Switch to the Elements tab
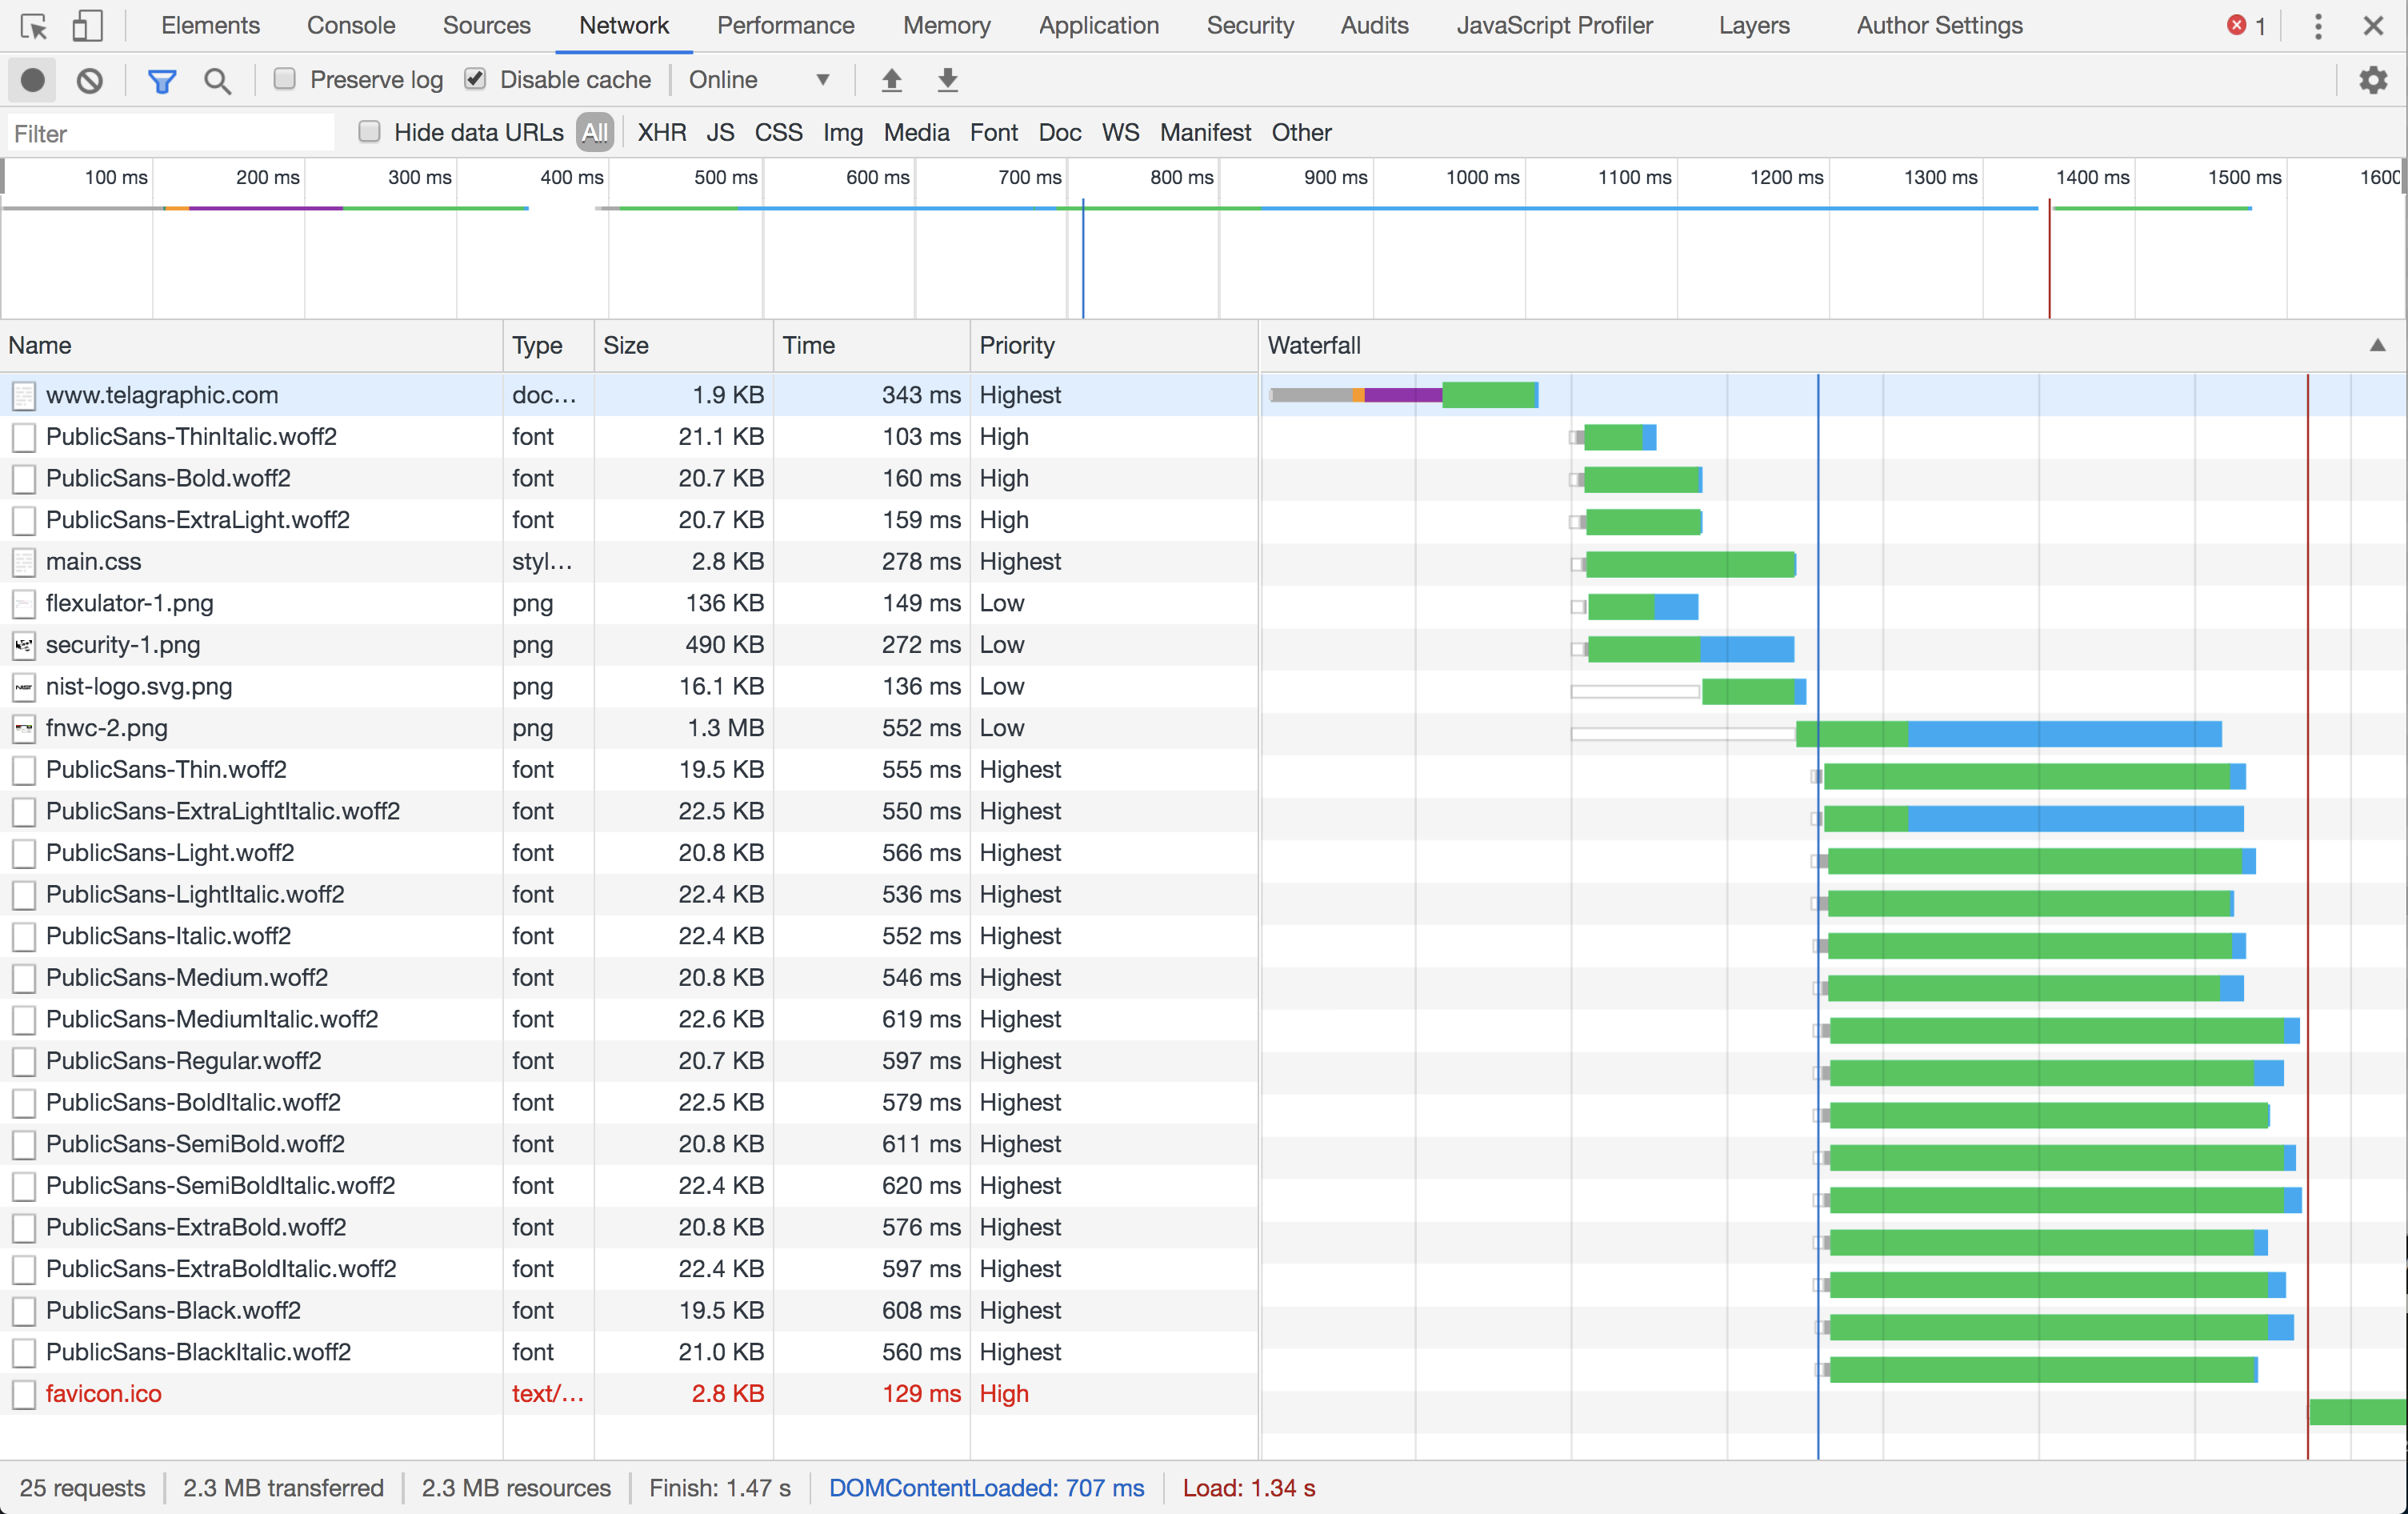Screen dimensions: 2408x1514 tap(210, 26)
